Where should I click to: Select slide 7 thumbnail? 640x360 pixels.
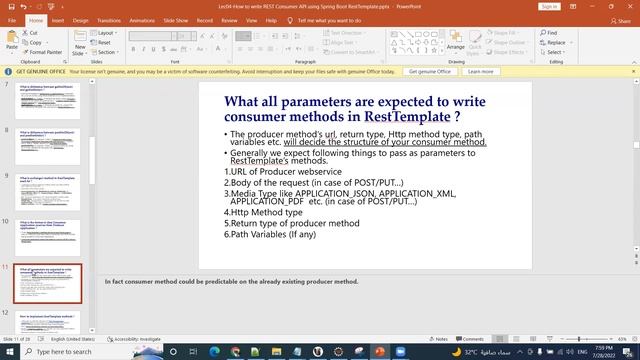pyautogui.click(x=47, y=101)
